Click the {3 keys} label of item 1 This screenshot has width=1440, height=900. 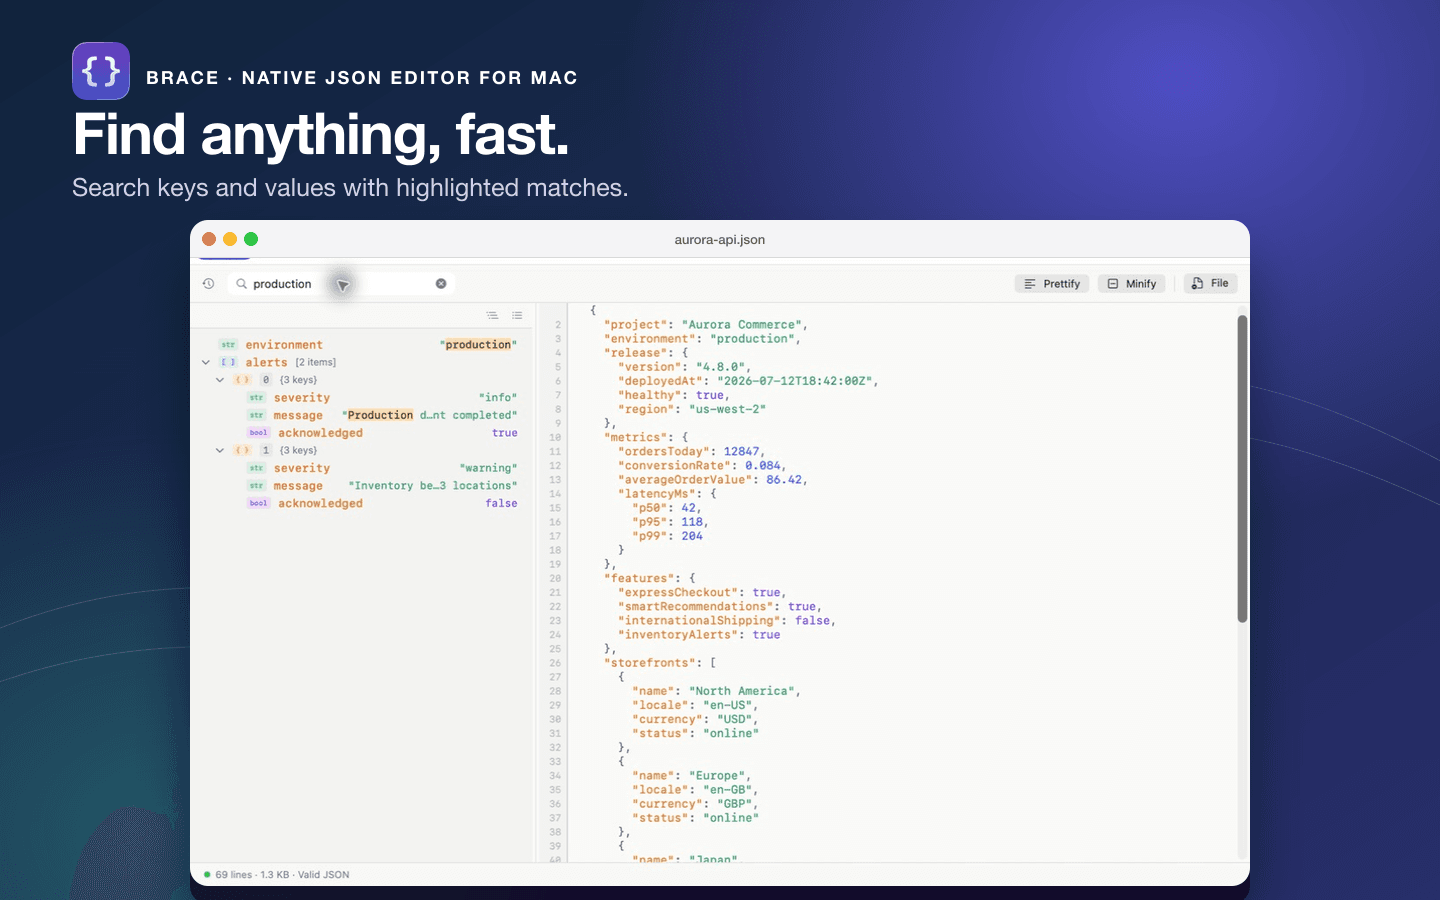298,451
